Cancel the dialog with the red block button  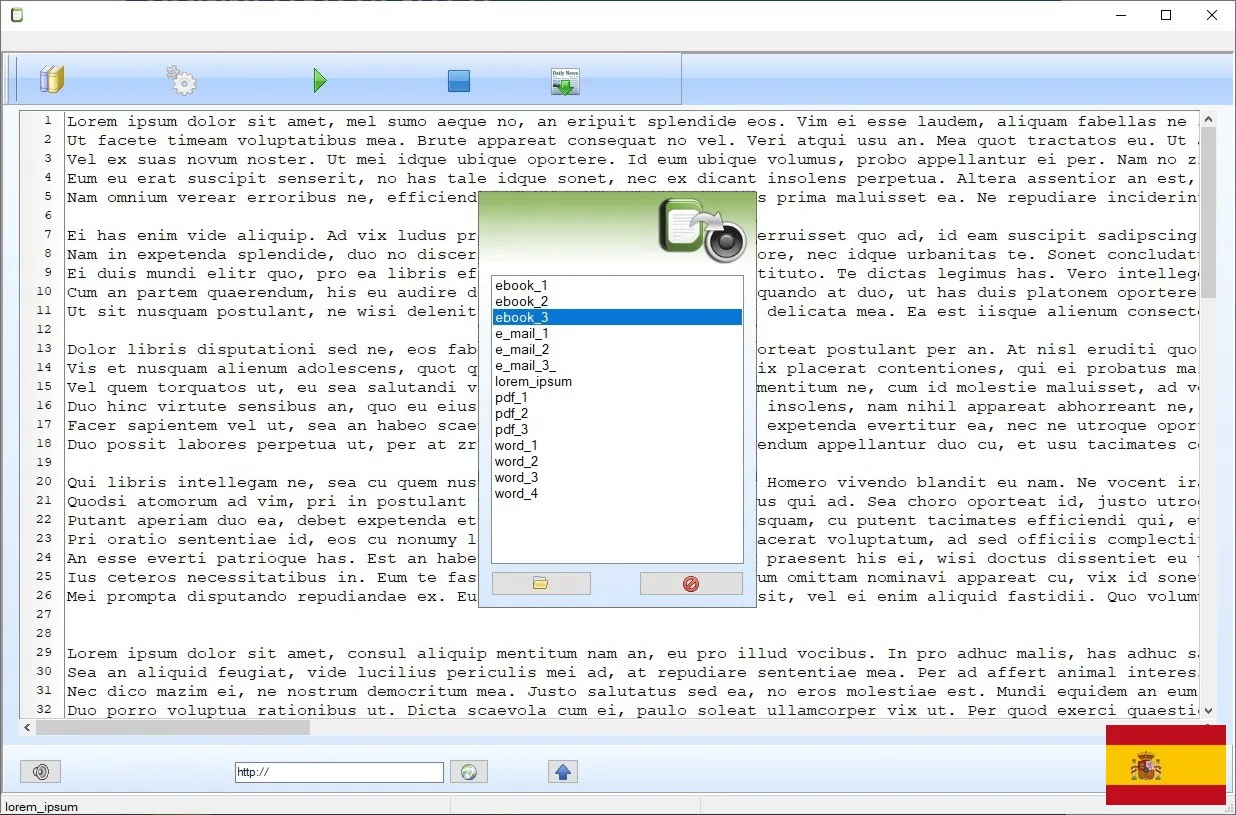691,583
